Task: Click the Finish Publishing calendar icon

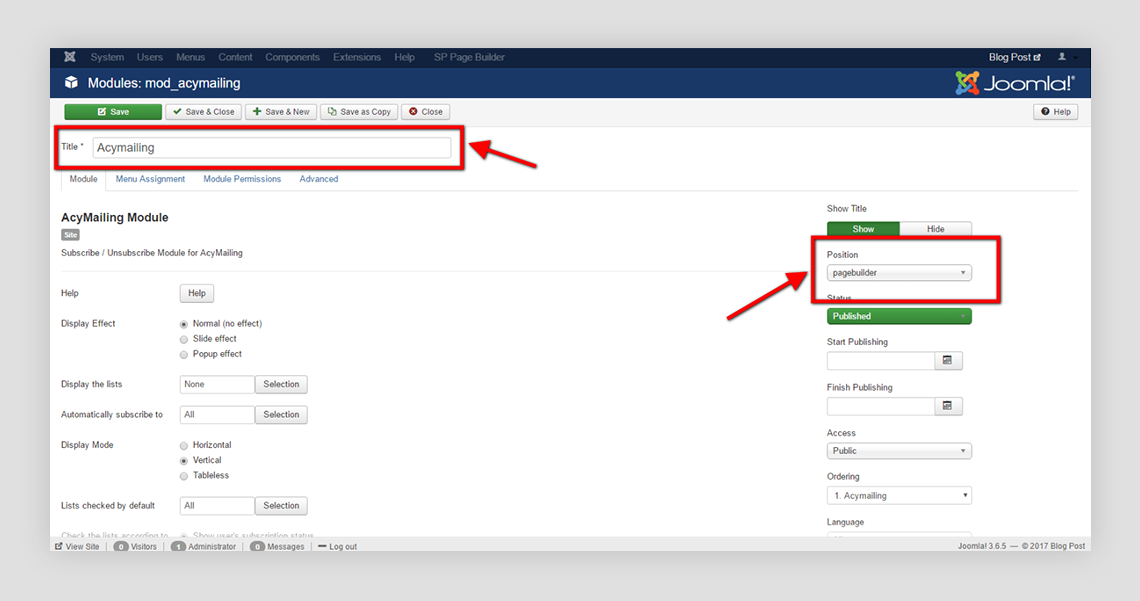Action: pyautogui.click(x=948, y=406)
